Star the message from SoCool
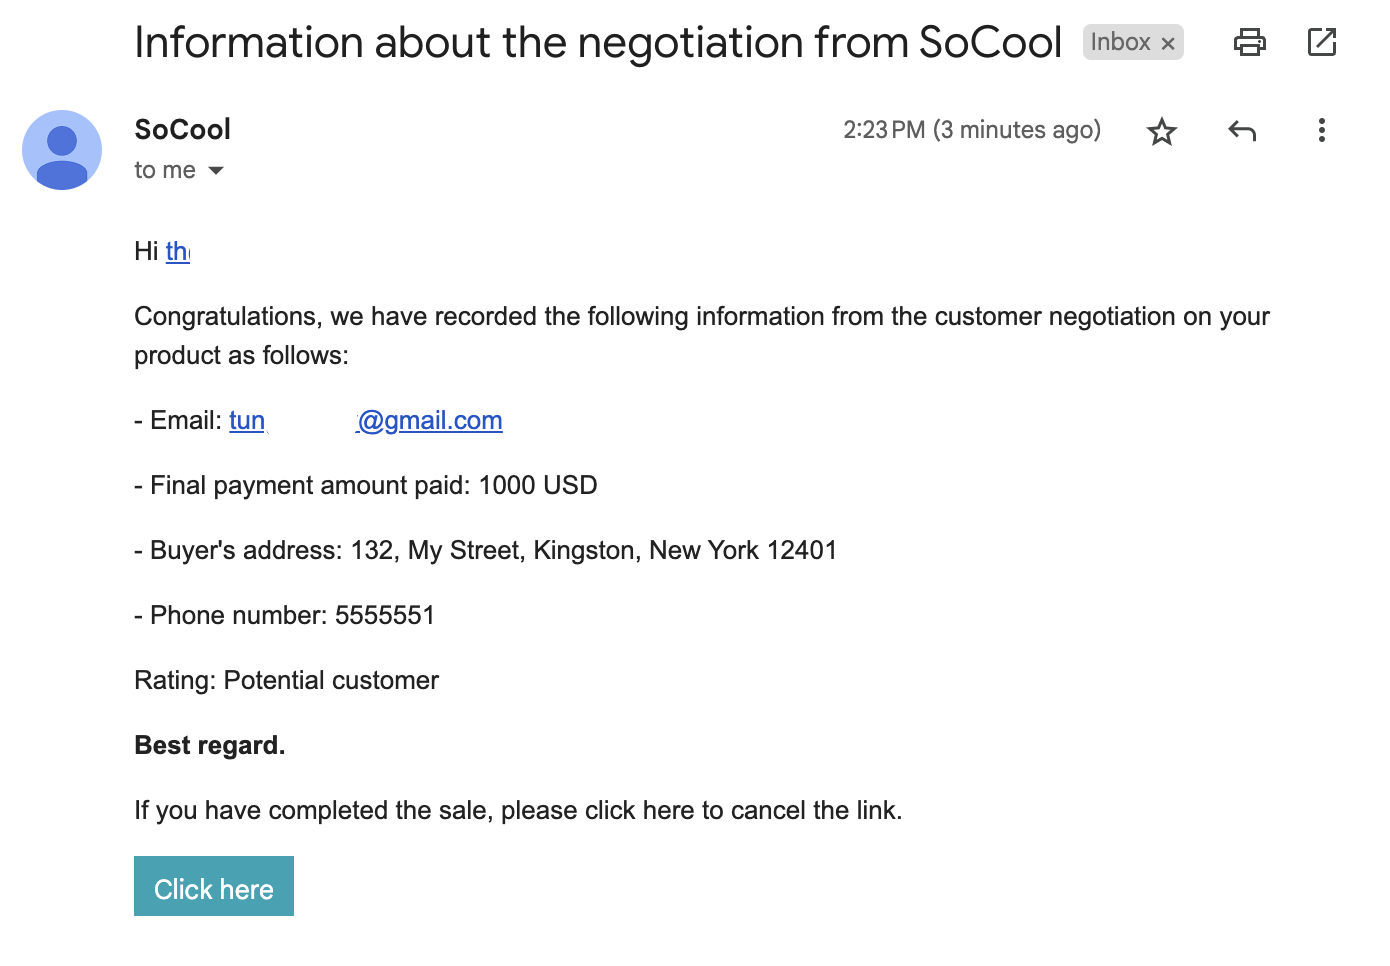Image resolution: width=1390 pixels, height=966 pixels. tap(1161, 131)
